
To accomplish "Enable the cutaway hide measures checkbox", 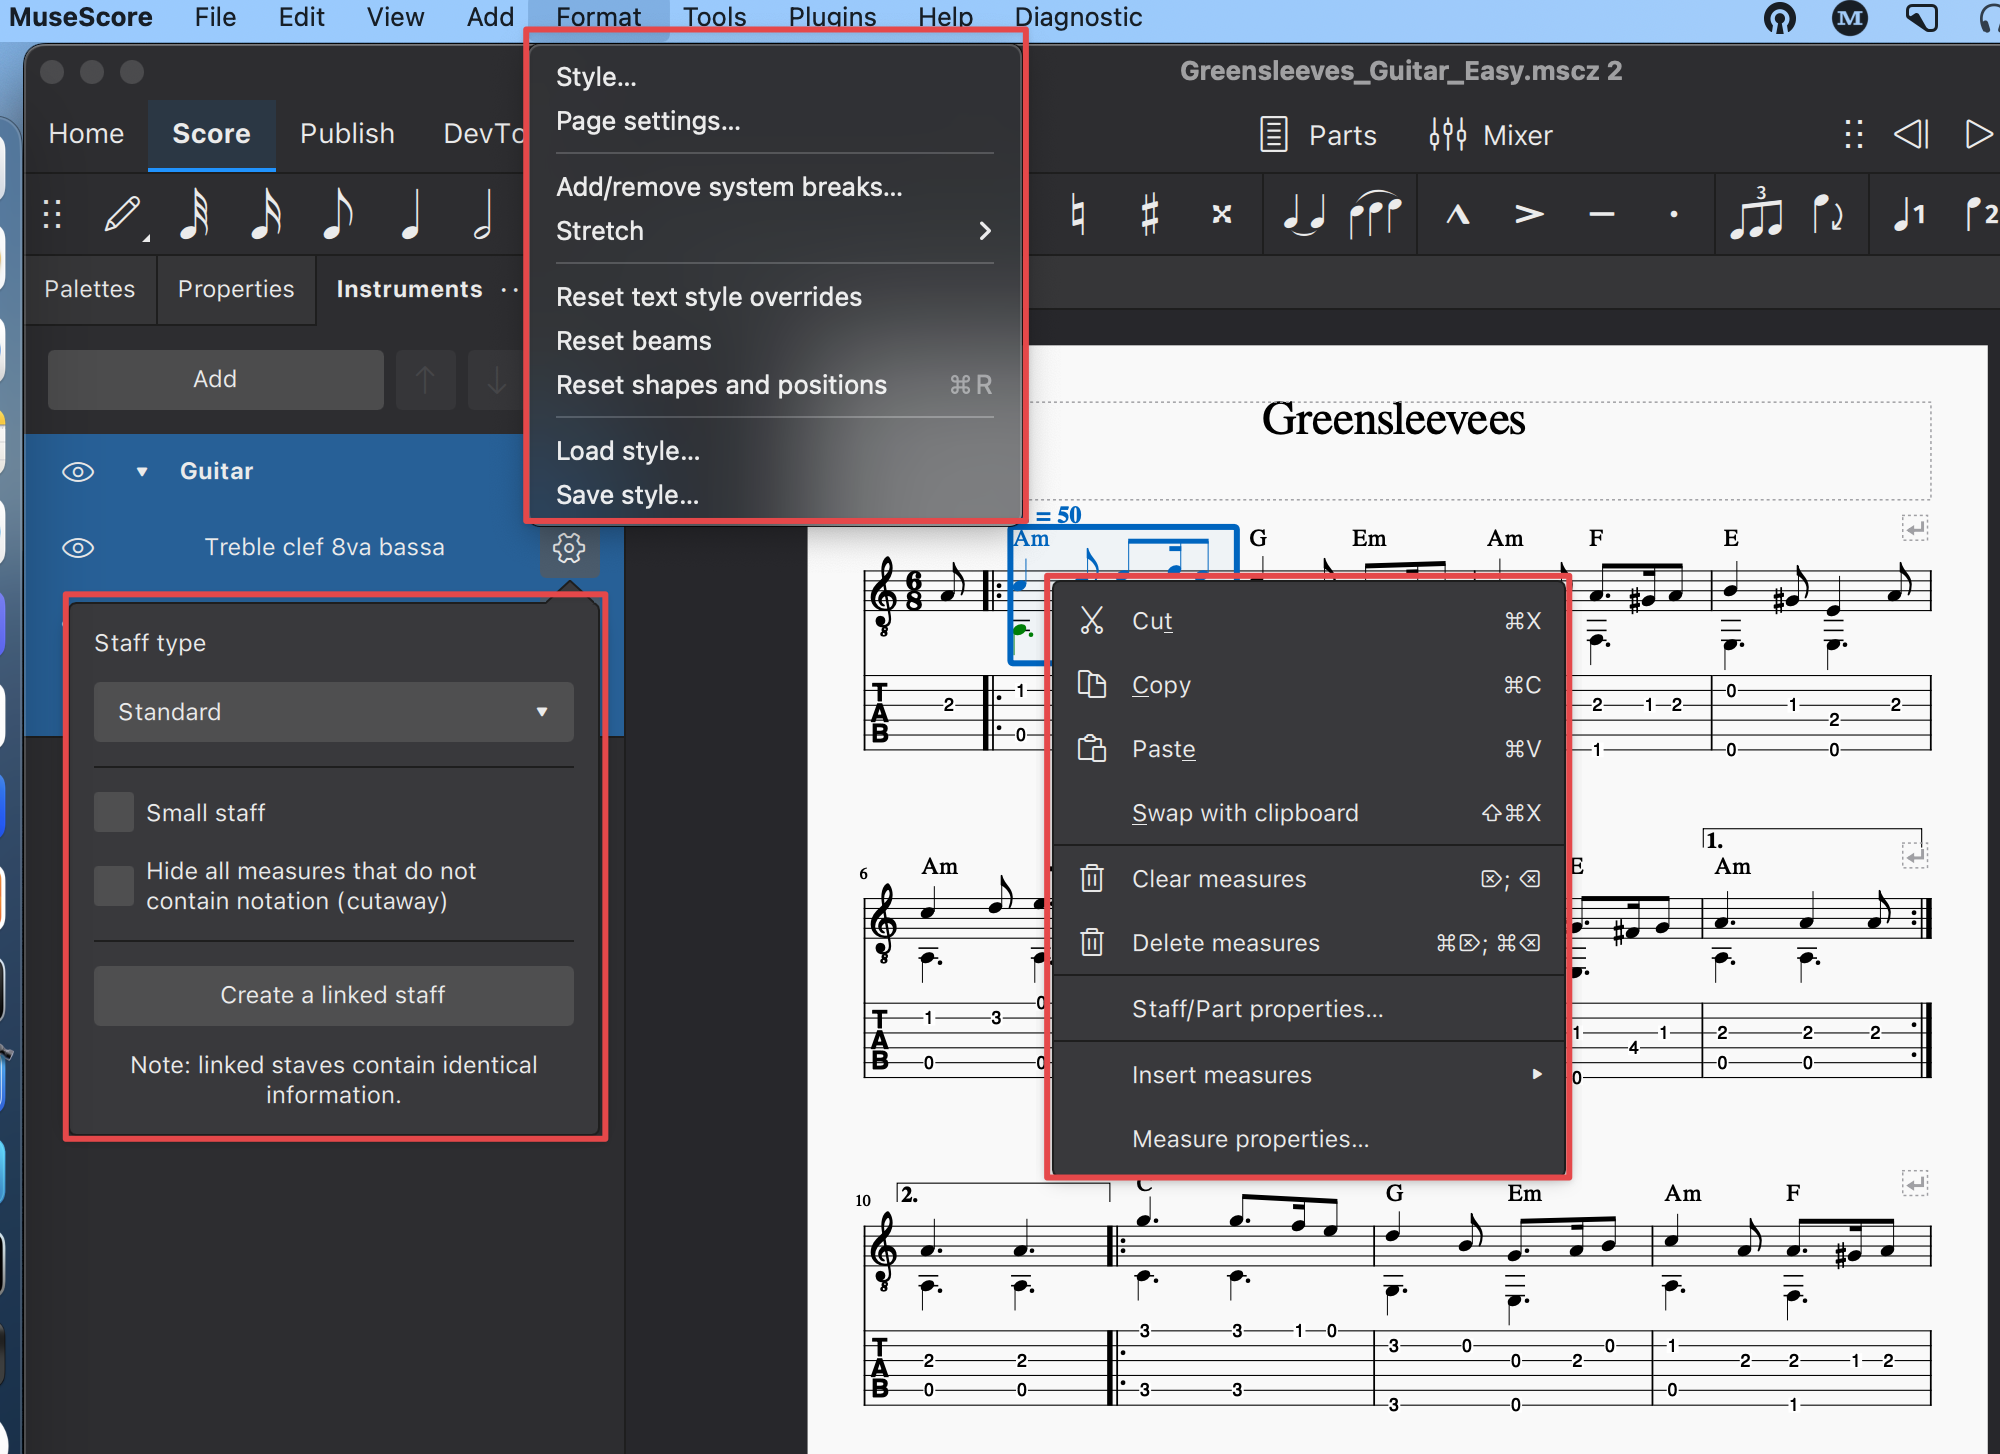I will [x=114, y=885].
